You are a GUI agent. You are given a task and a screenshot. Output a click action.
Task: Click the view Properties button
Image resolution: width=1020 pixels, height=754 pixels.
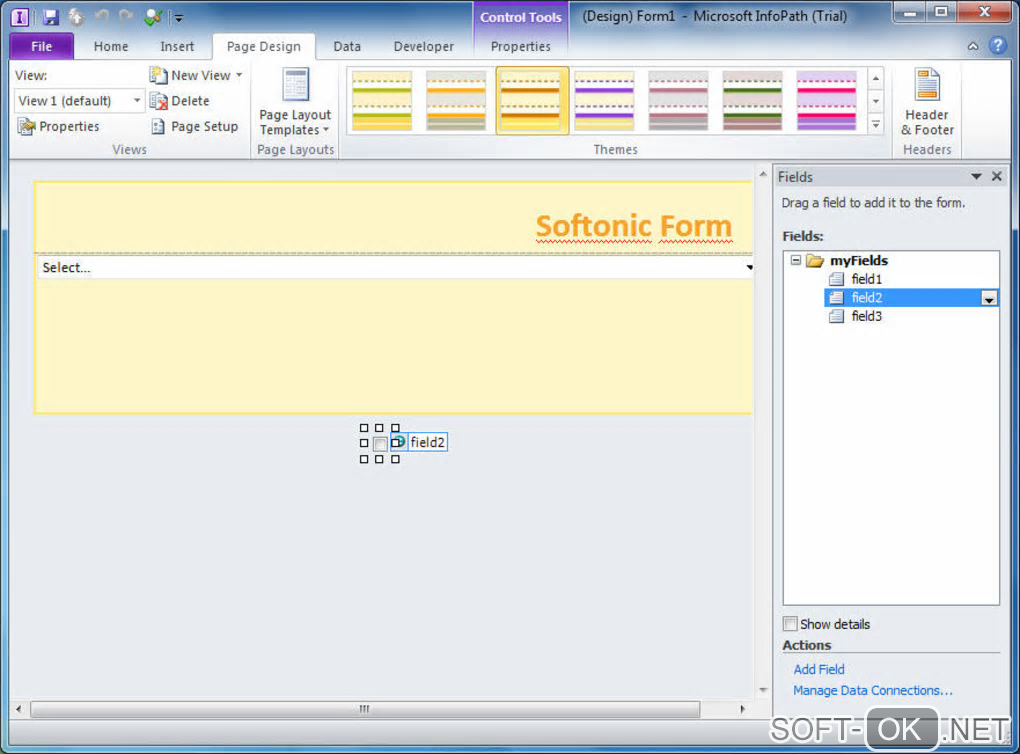[x=59, y=126]
